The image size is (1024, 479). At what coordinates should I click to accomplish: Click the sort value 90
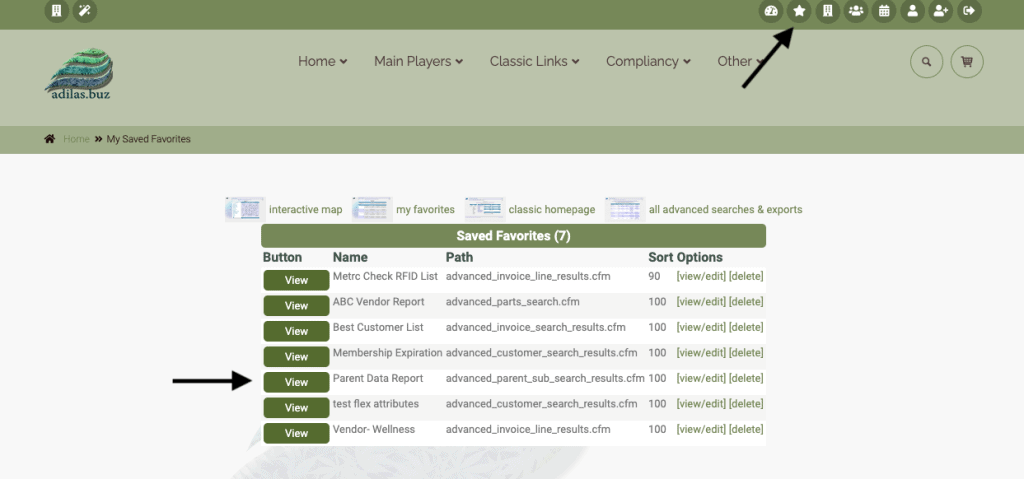click(x=654, y=276)
